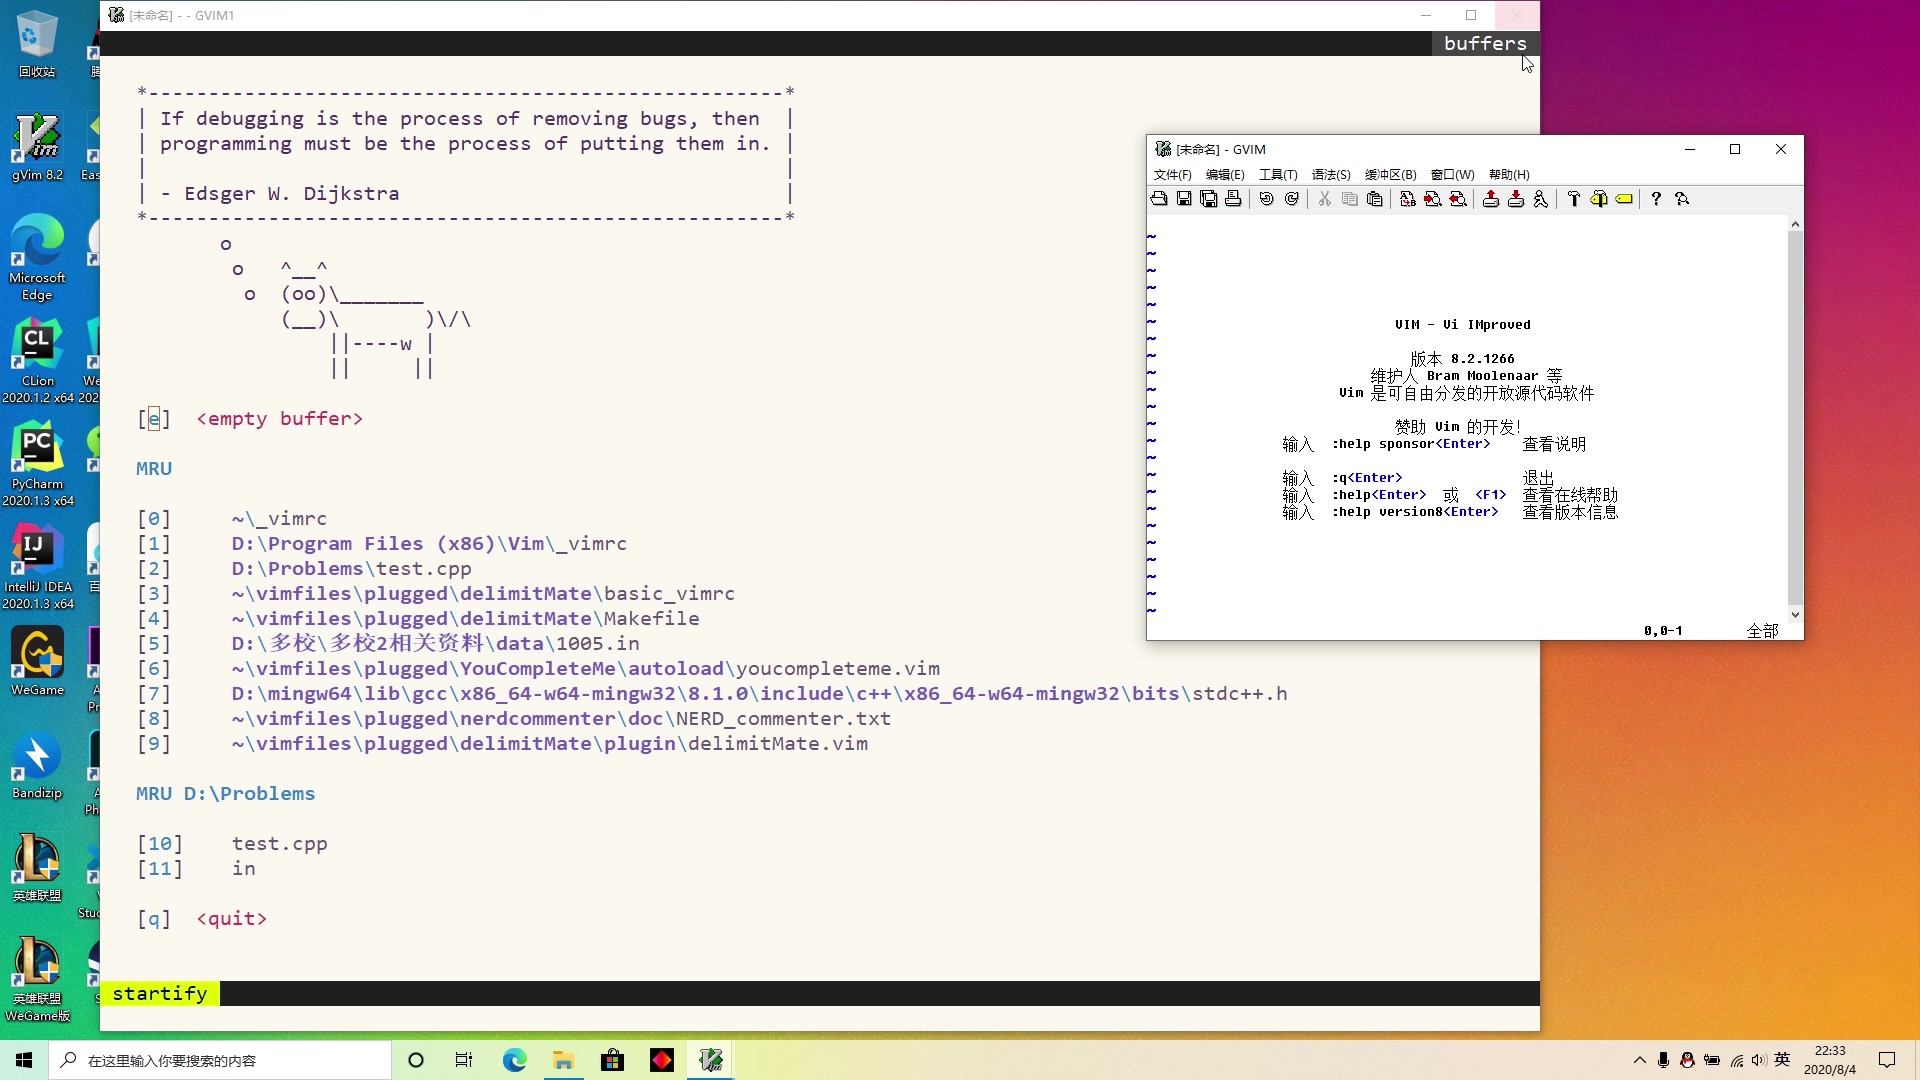The width and height of the screenshot is (1920, 1080).
Task: Open the WeGame desktop shortcut
Action: click(x=37, y=662)
